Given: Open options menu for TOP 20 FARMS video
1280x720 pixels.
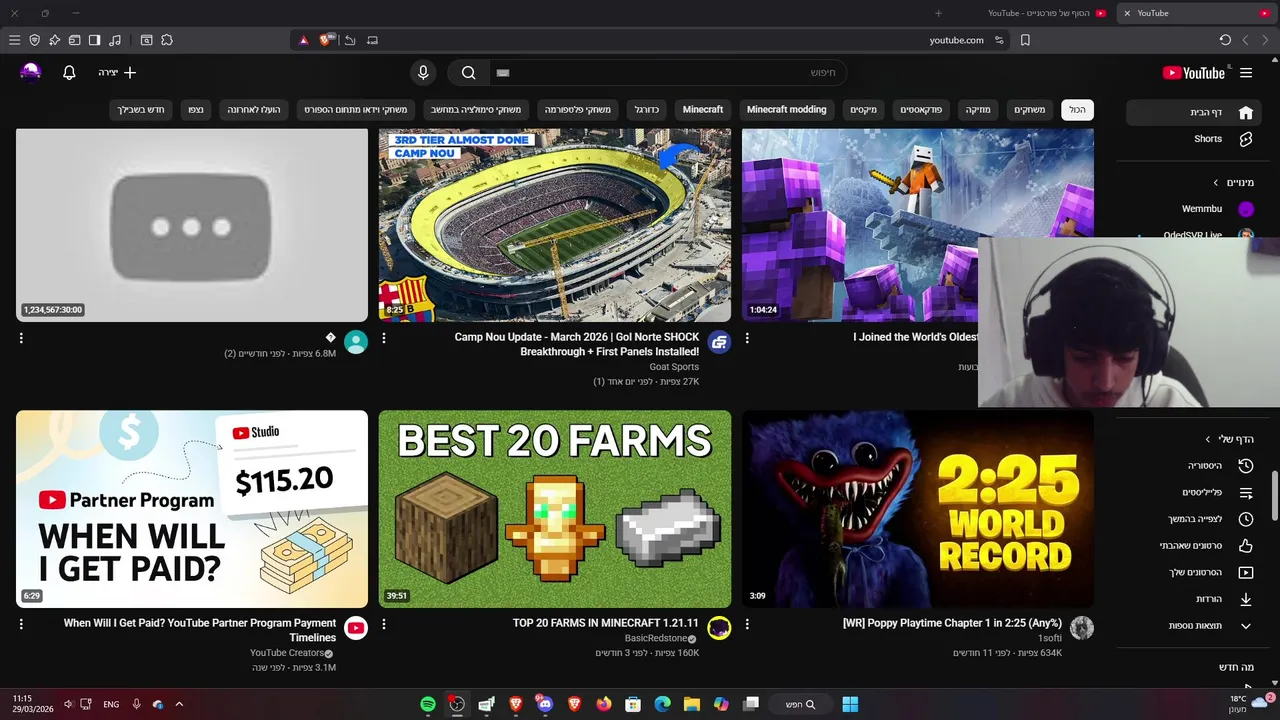Looking at the screenshot, I should click(384, 624).
